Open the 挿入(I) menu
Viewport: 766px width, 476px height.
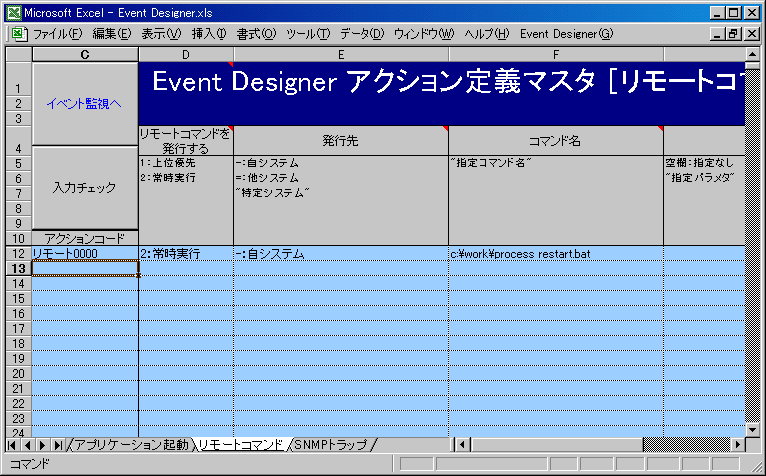click(x=209, y=34)
